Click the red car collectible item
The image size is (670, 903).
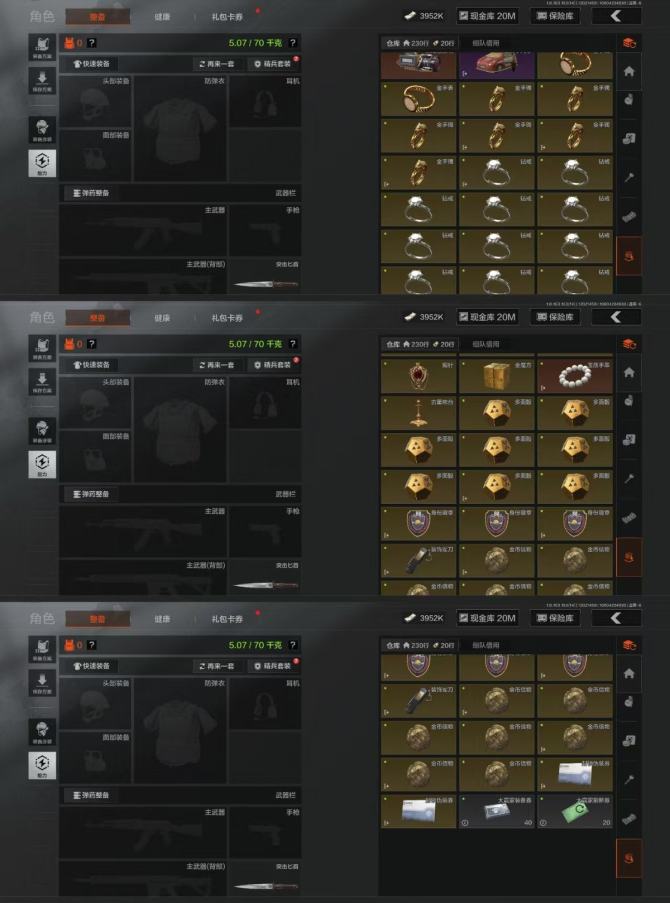click(497, 64)
